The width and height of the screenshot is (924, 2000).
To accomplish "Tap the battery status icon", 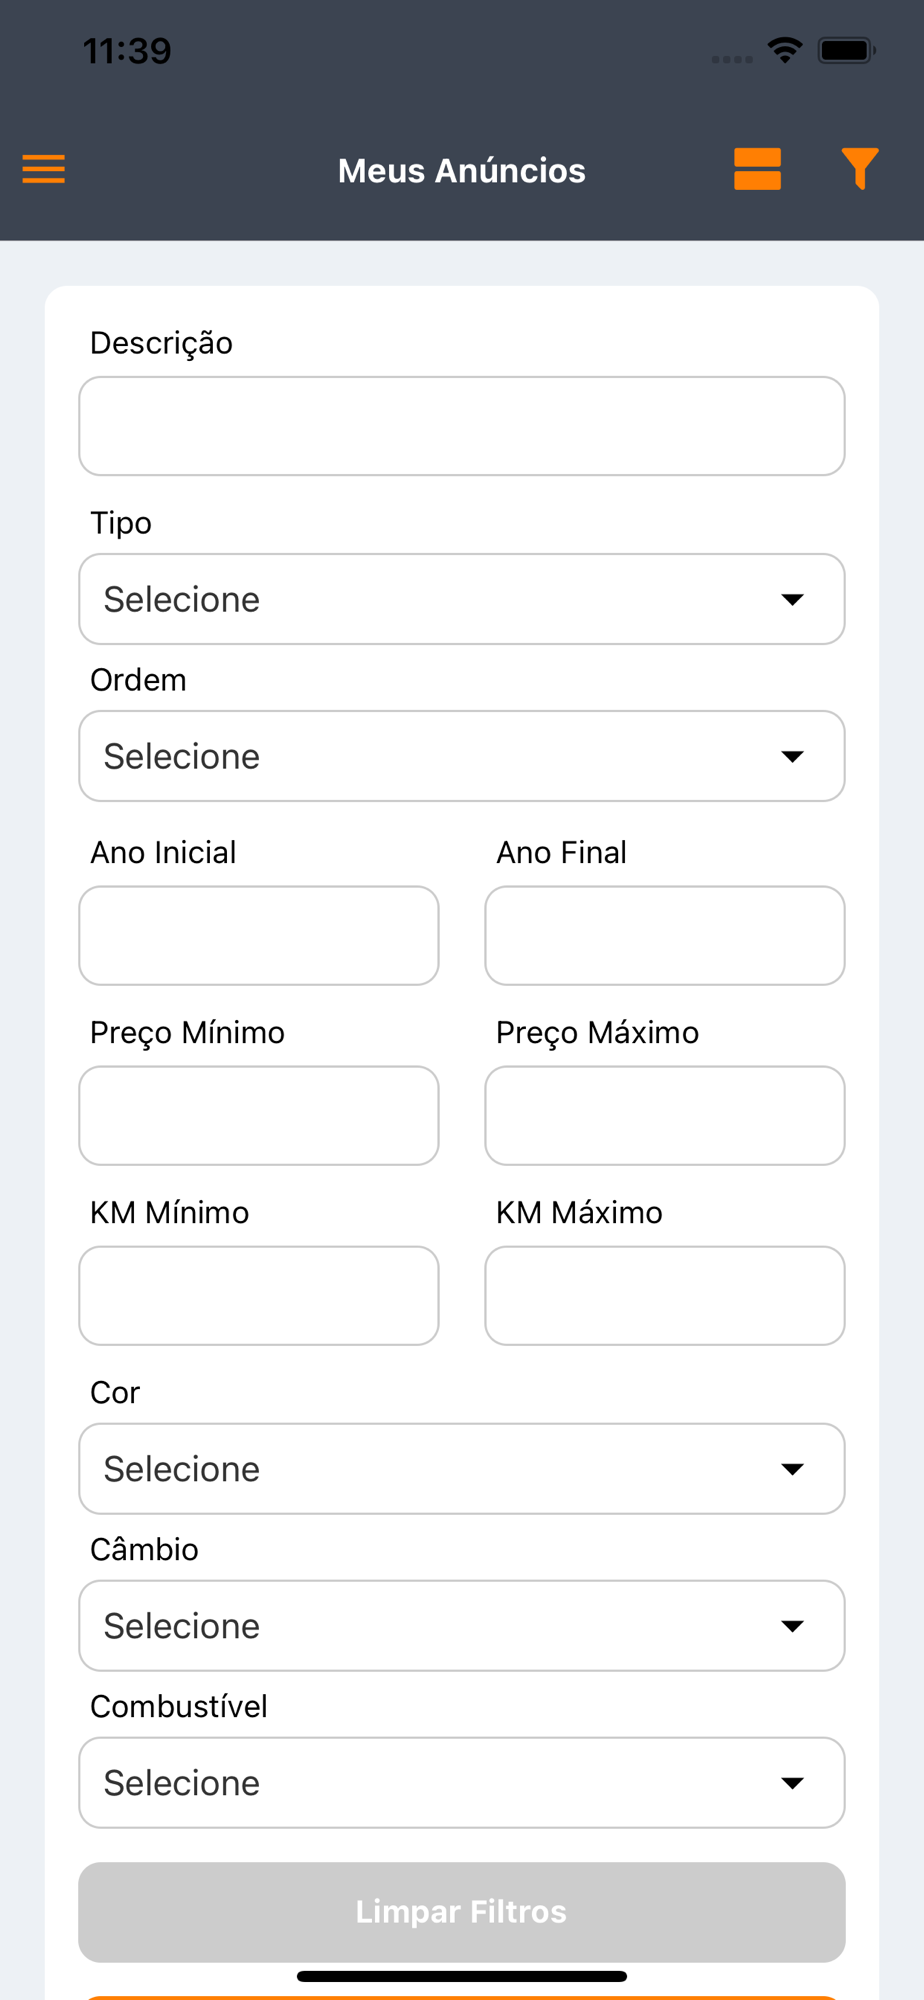I will click(846, 50).
